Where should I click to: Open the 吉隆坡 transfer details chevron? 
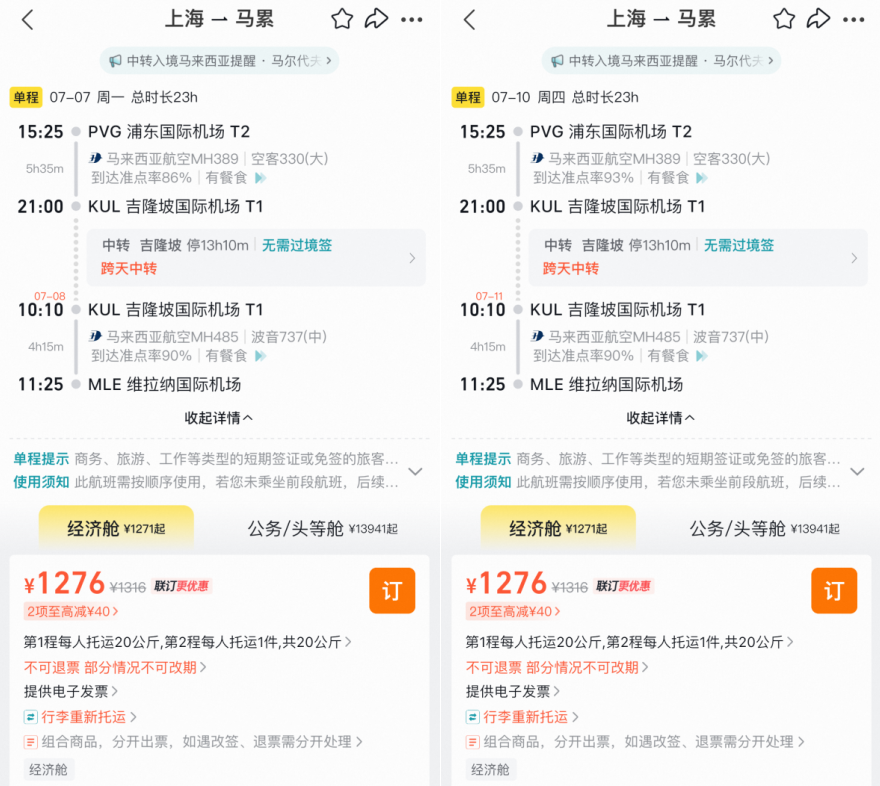[x=413, y=257]
